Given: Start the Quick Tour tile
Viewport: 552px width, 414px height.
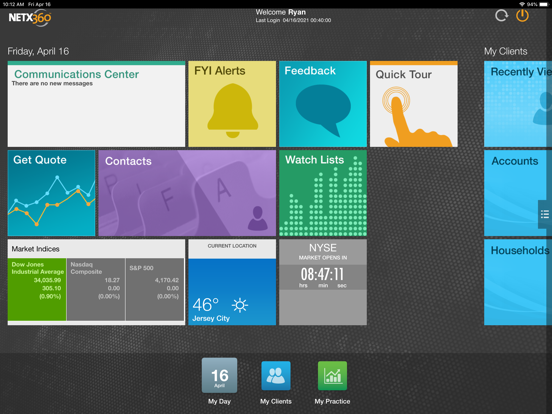Looking at the screenshot, I should [x=414, y=104].
